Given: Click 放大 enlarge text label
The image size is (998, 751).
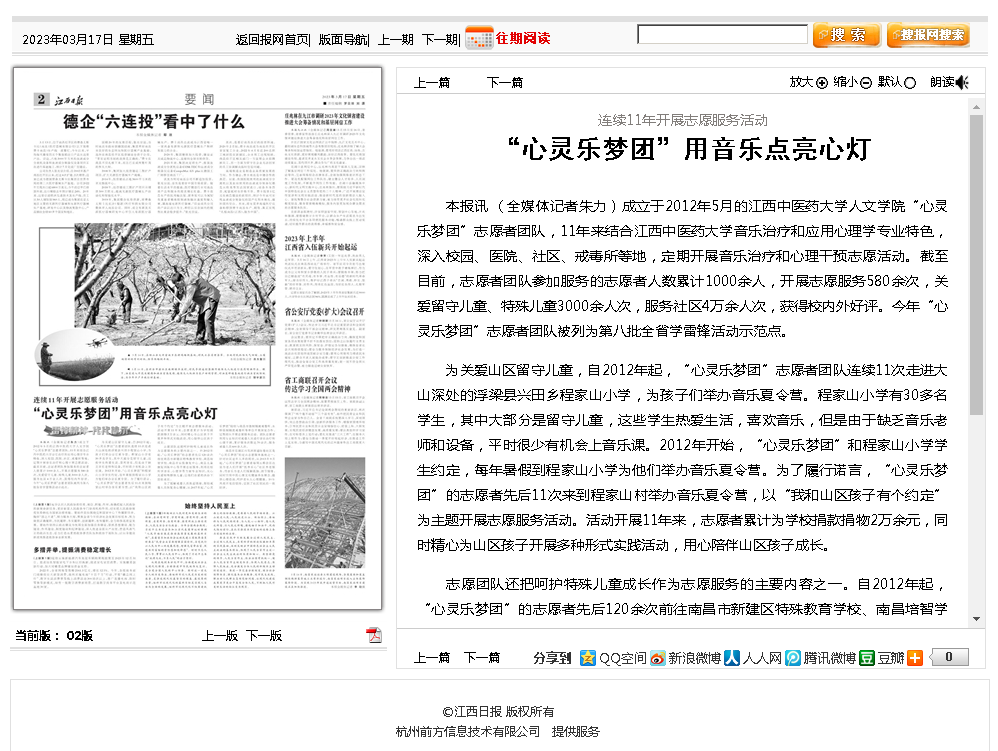Looking at the screenshot, I should pos(801,82).
